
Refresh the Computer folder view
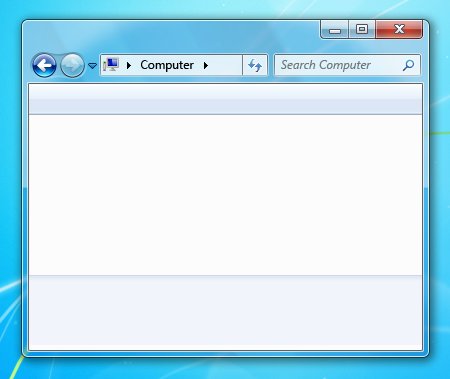255,65
